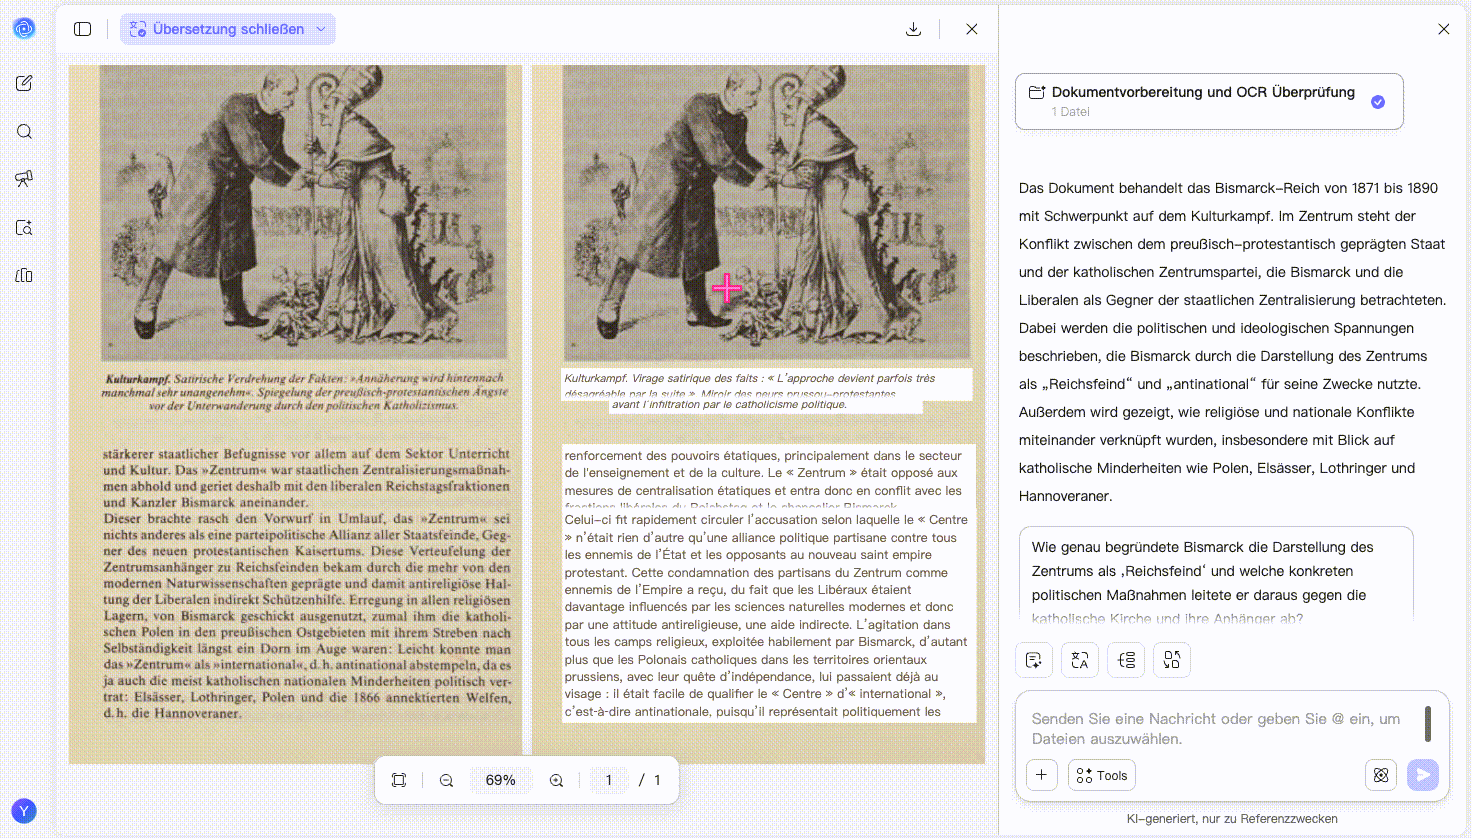The image size is (1472, 838).
Task: Click the blue app logo icon
Action: pos(24,29)
